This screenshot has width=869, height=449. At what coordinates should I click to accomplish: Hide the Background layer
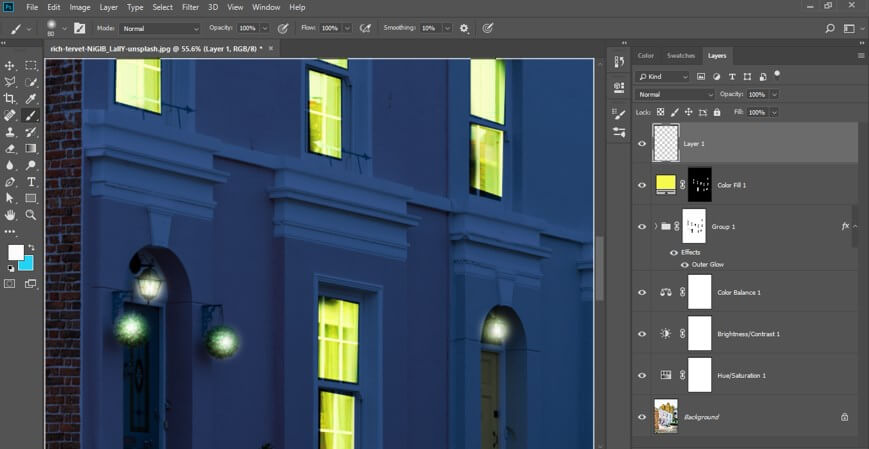click(x=642, y=417)
